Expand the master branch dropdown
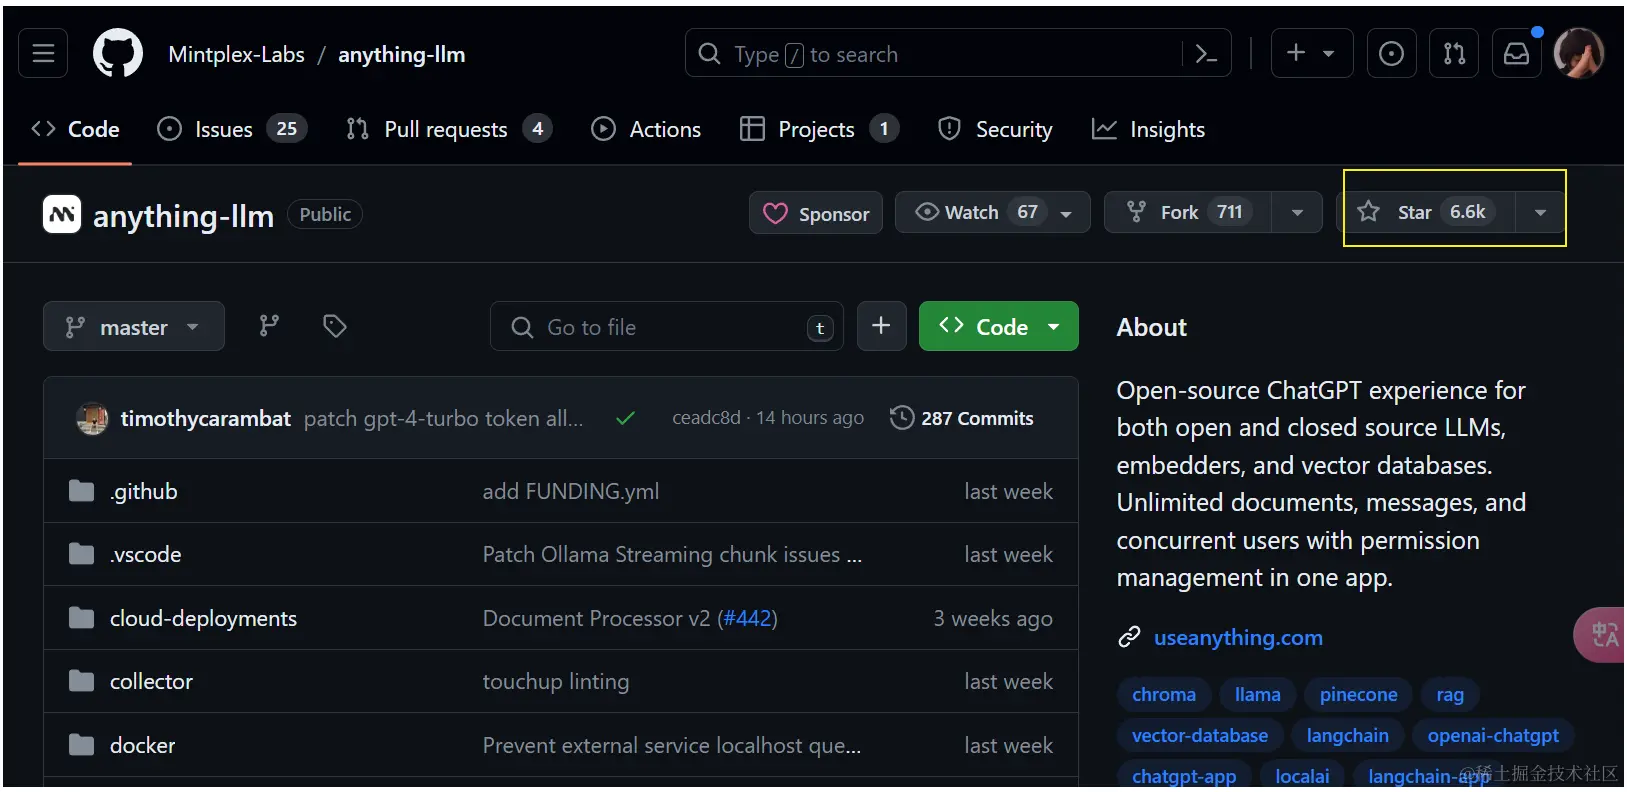This screenshot has width=1627, height=792. pyautogui.click(x=133, y=327)
